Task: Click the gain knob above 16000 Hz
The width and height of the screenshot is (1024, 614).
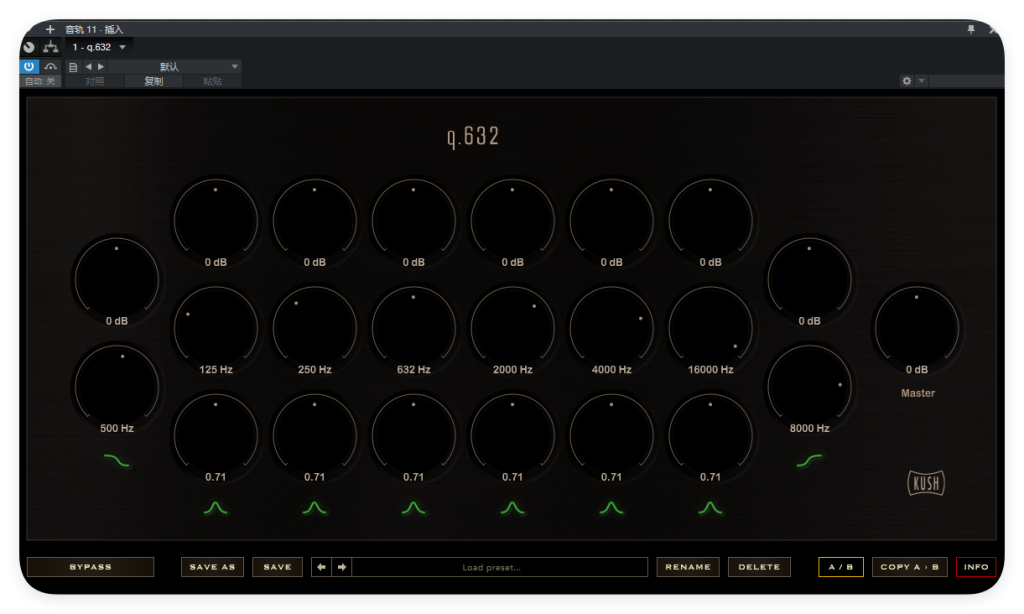Action: point(711,221)
